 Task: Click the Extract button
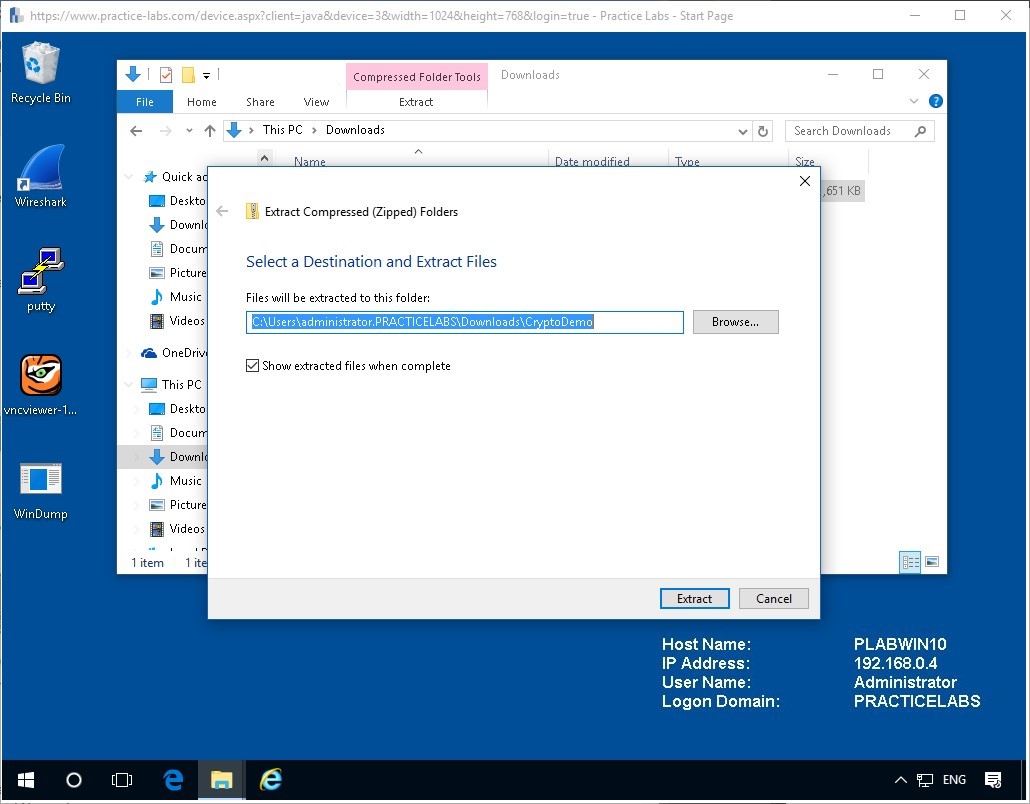[x=694, y=598]
